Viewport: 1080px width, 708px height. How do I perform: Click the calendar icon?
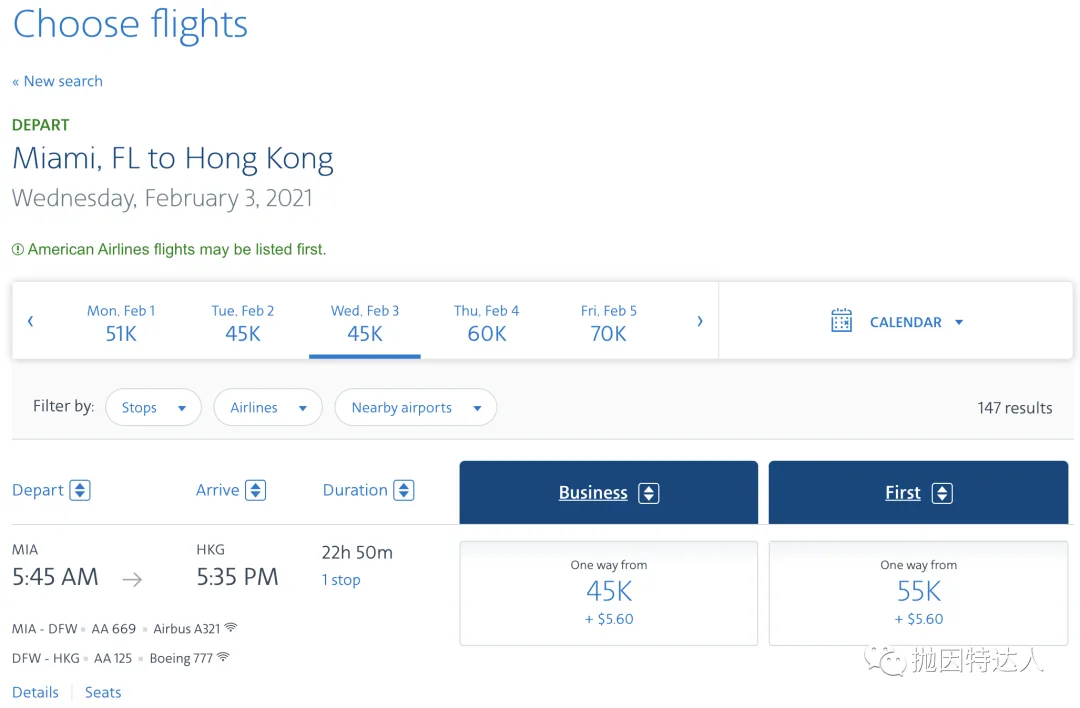842,321
